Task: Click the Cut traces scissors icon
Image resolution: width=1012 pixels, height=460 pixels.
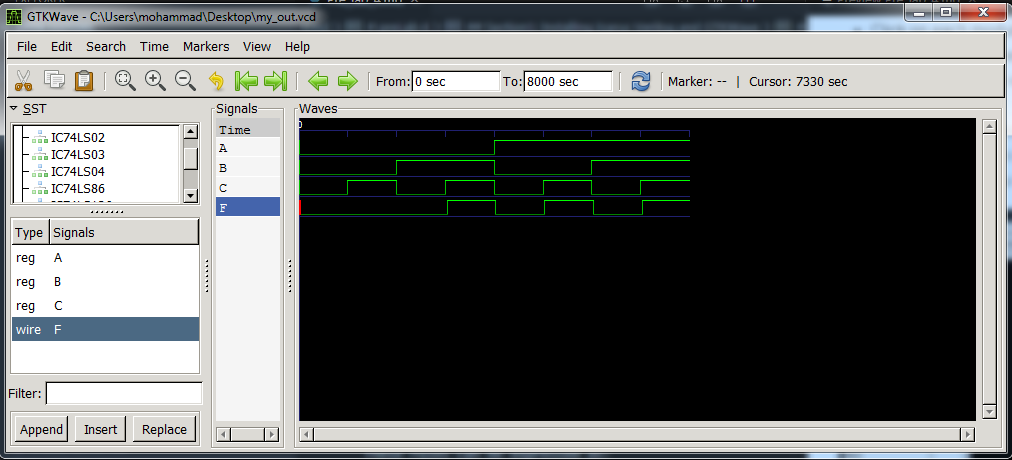Action: 24,81
